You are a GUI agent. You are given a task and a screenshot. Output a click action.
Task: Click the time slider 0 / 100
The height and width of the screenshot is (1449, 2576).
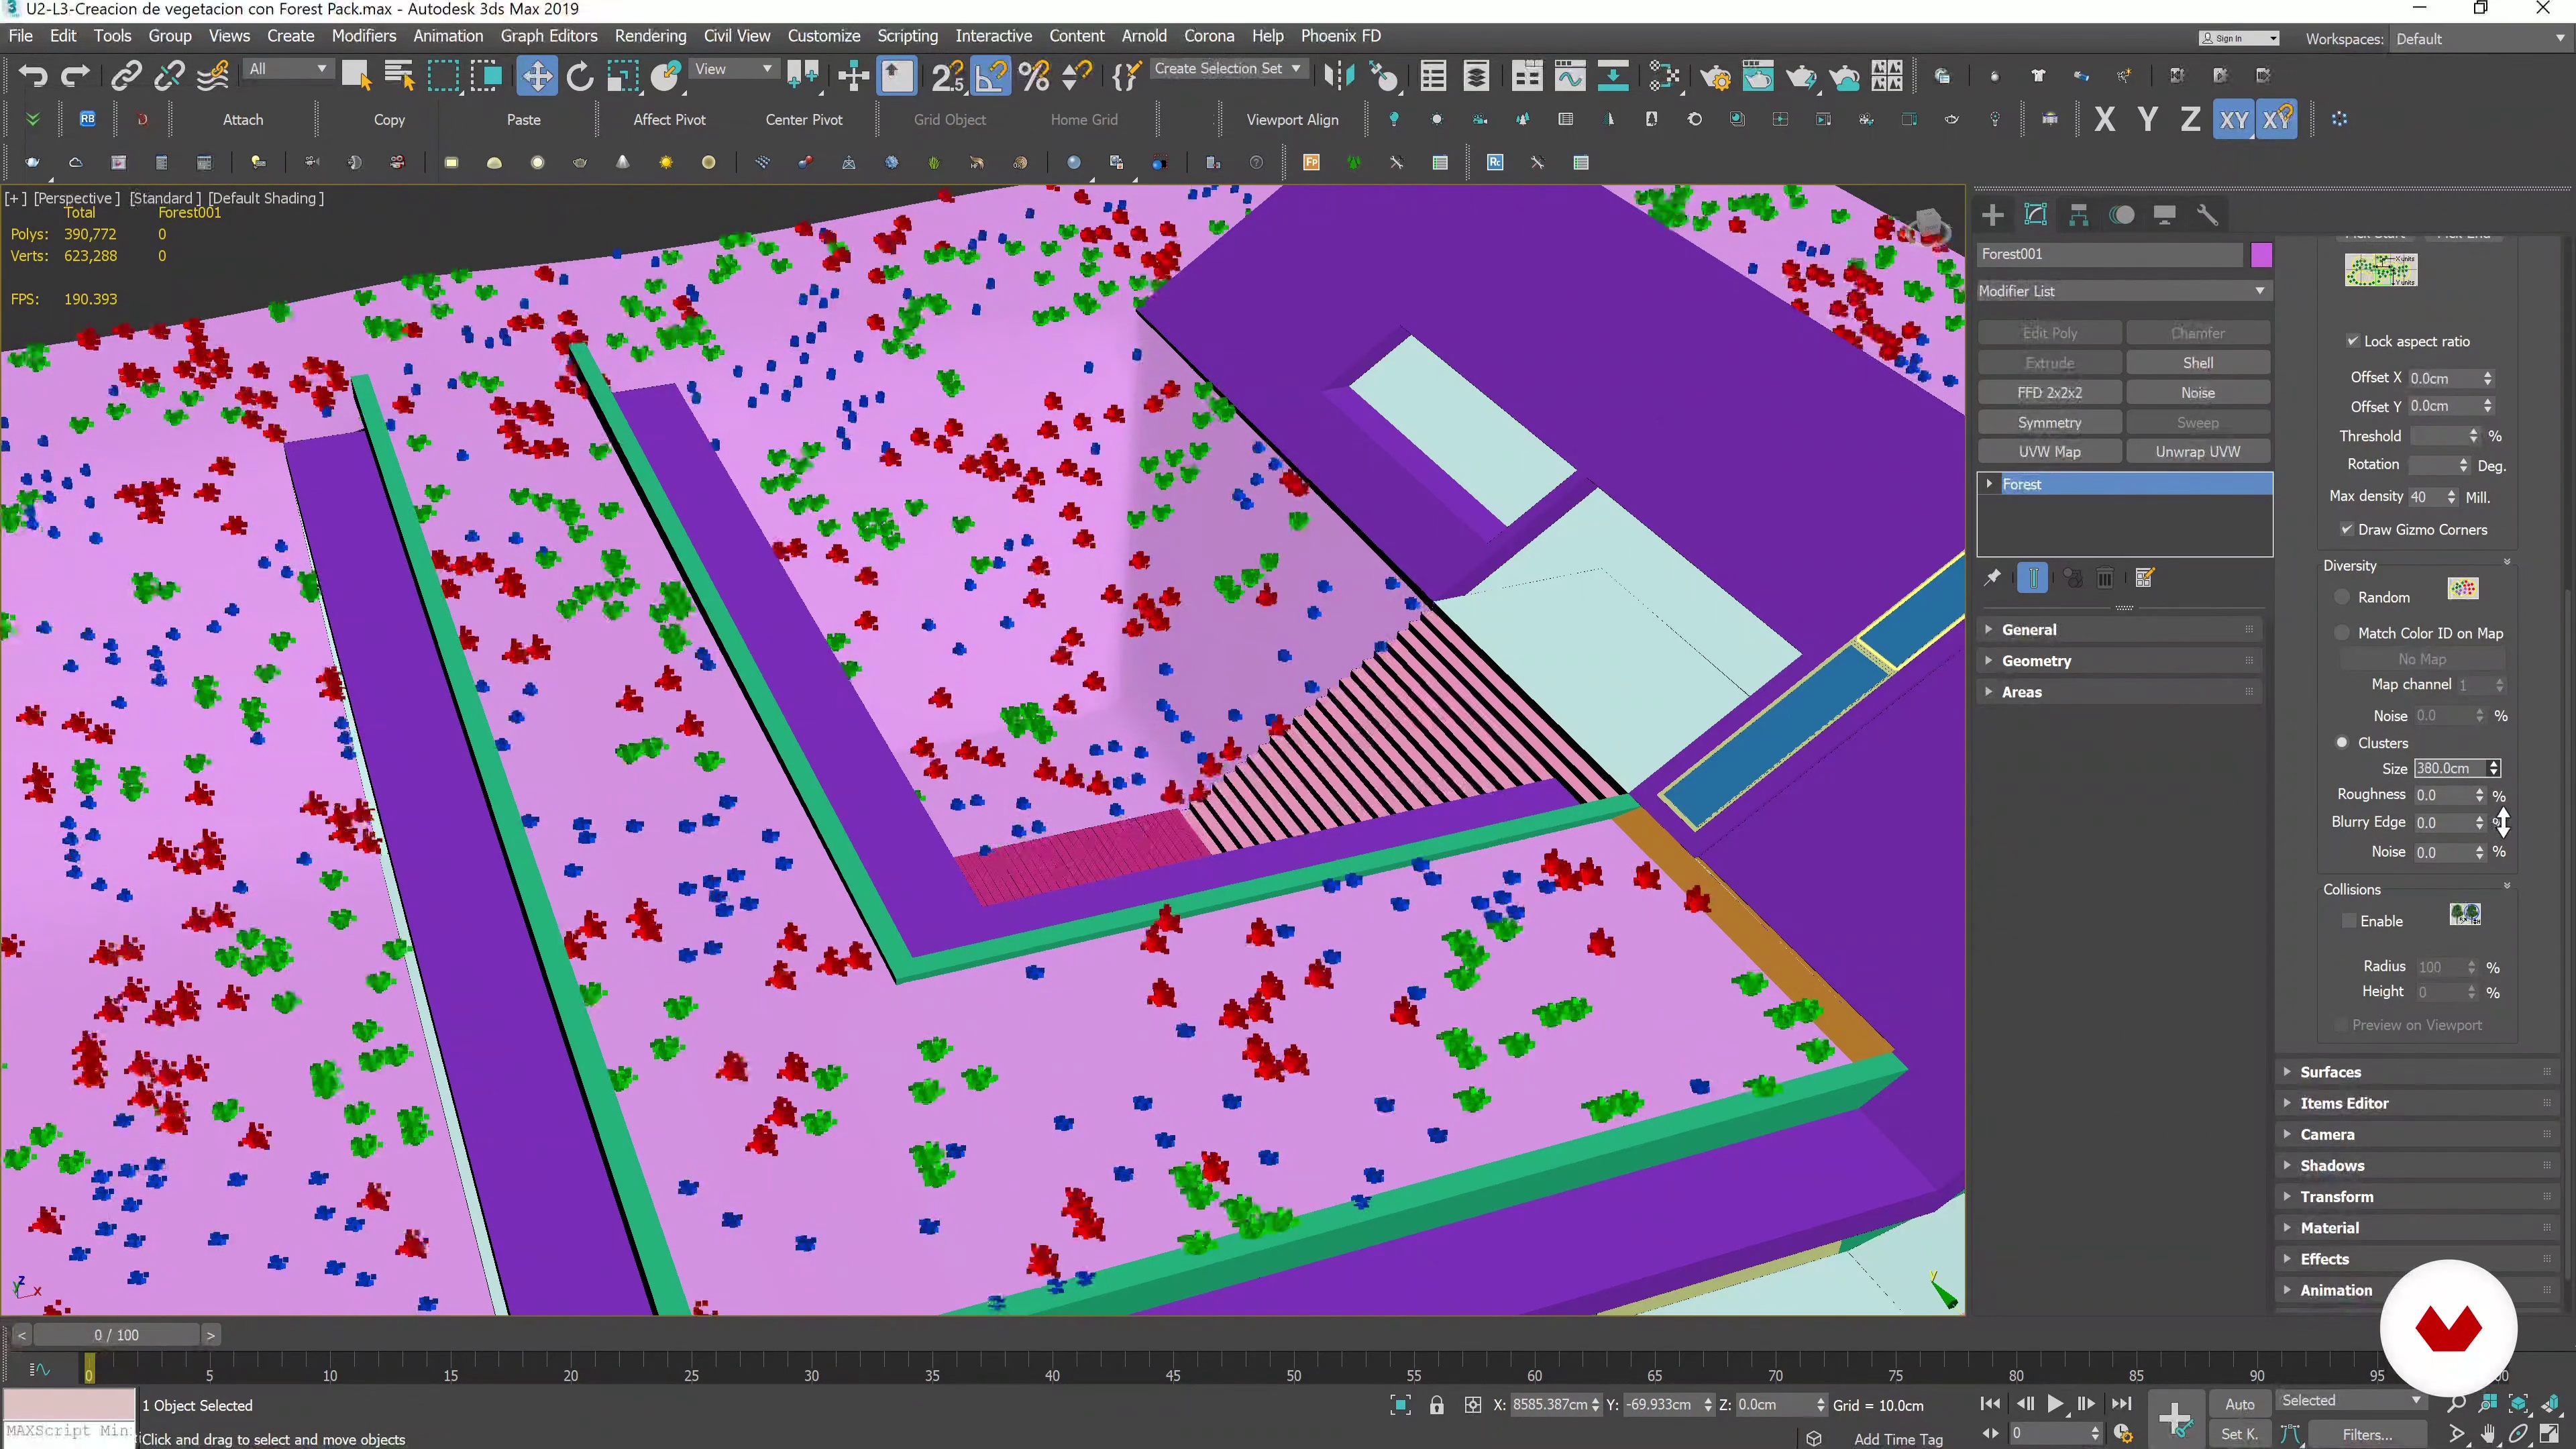[x=117, y=1335]
